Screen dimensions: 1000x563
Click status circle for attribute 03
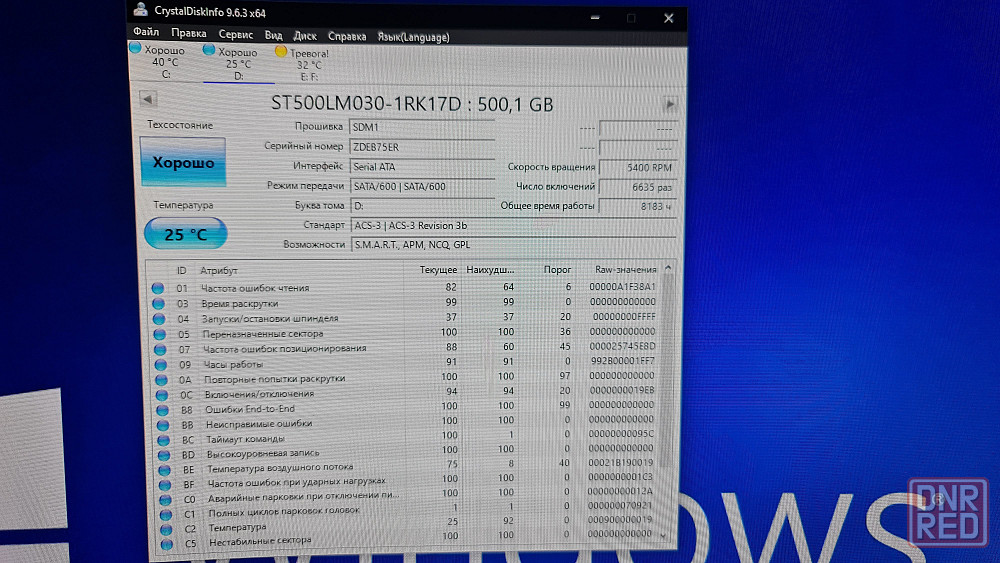(x=158, y=303)
